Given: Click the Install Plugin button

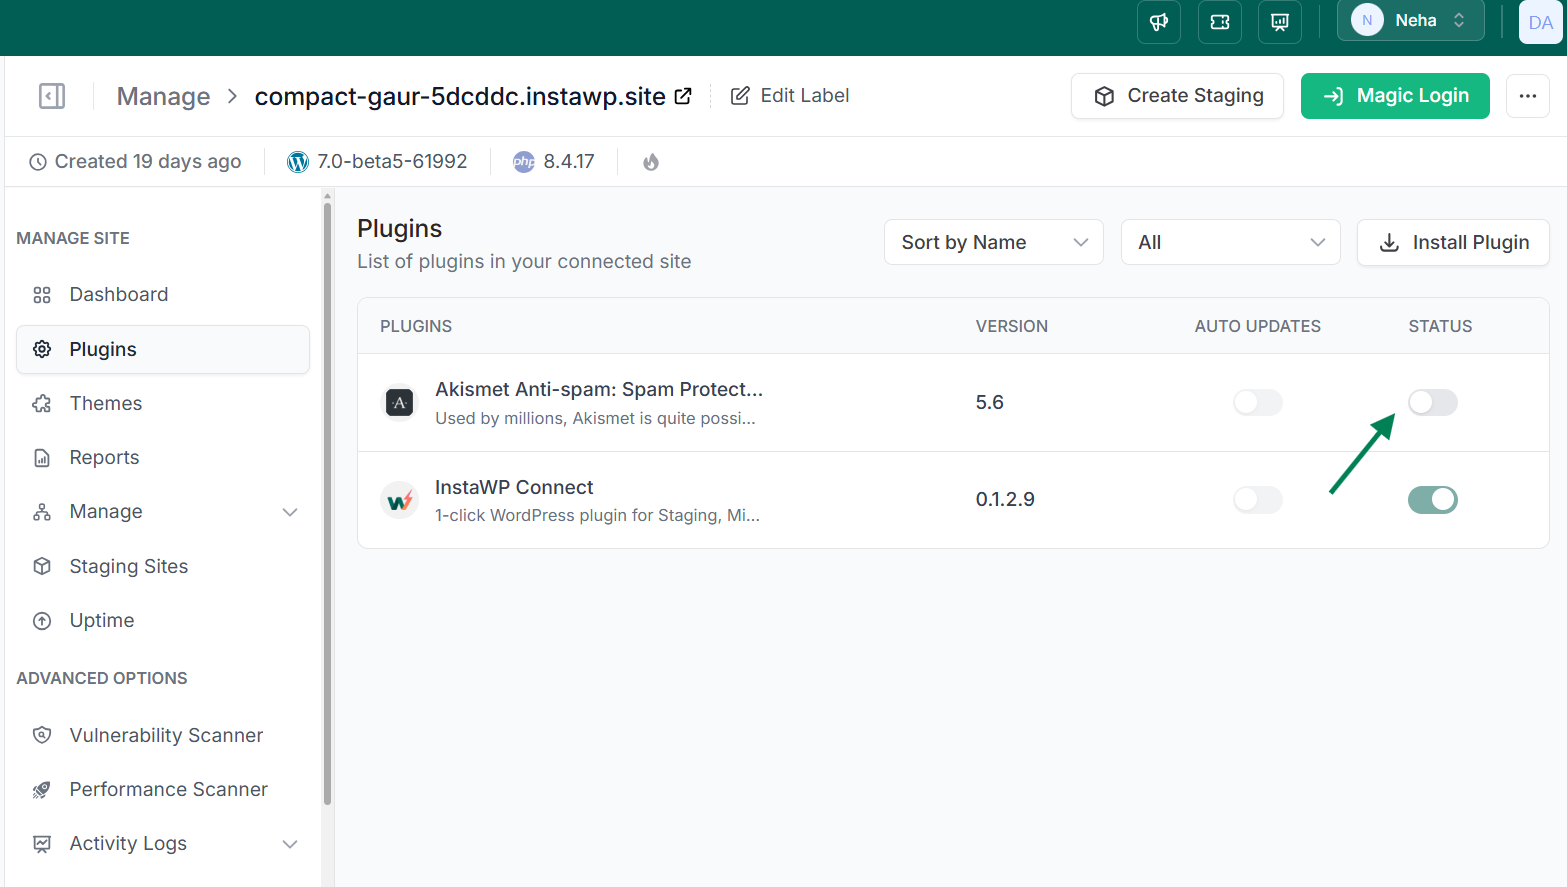Looking at the screenshot, I should [1452, 242].
